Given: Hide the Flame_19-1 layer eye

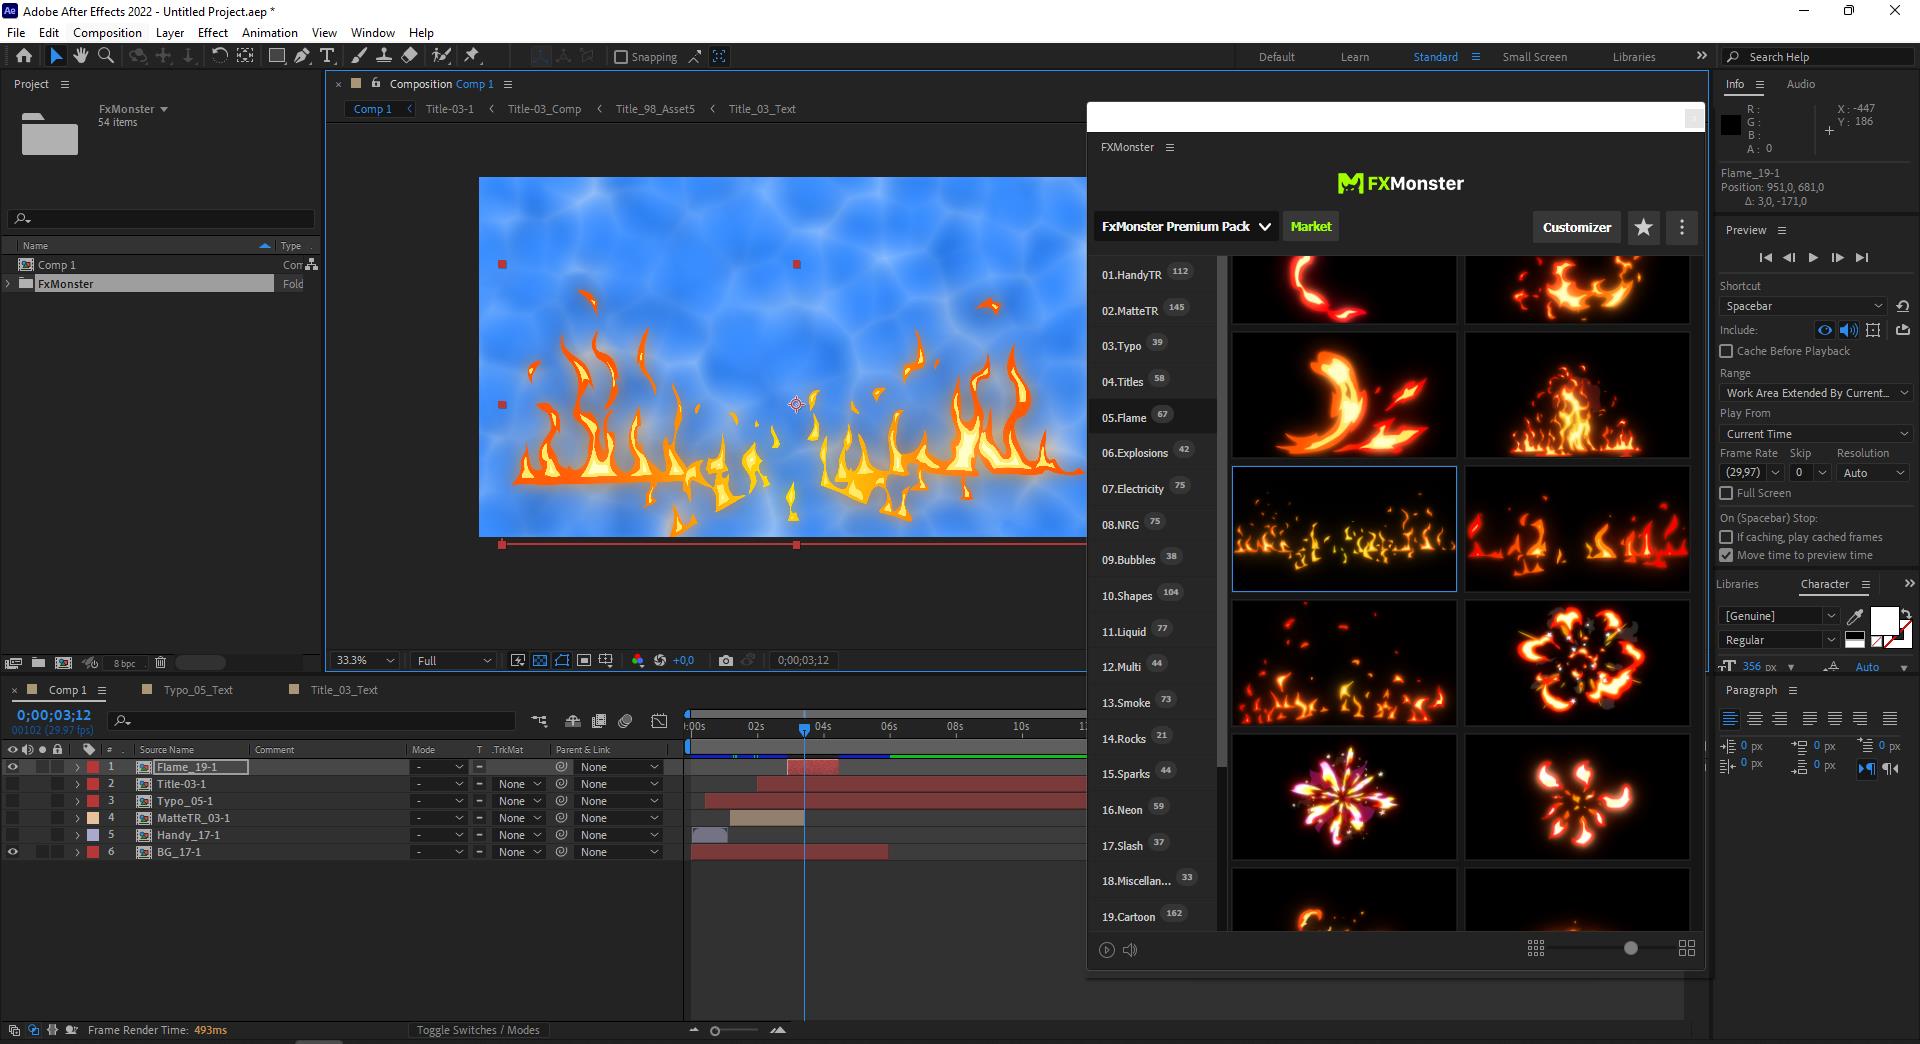Looking at the screenshot, I should 13,767.
